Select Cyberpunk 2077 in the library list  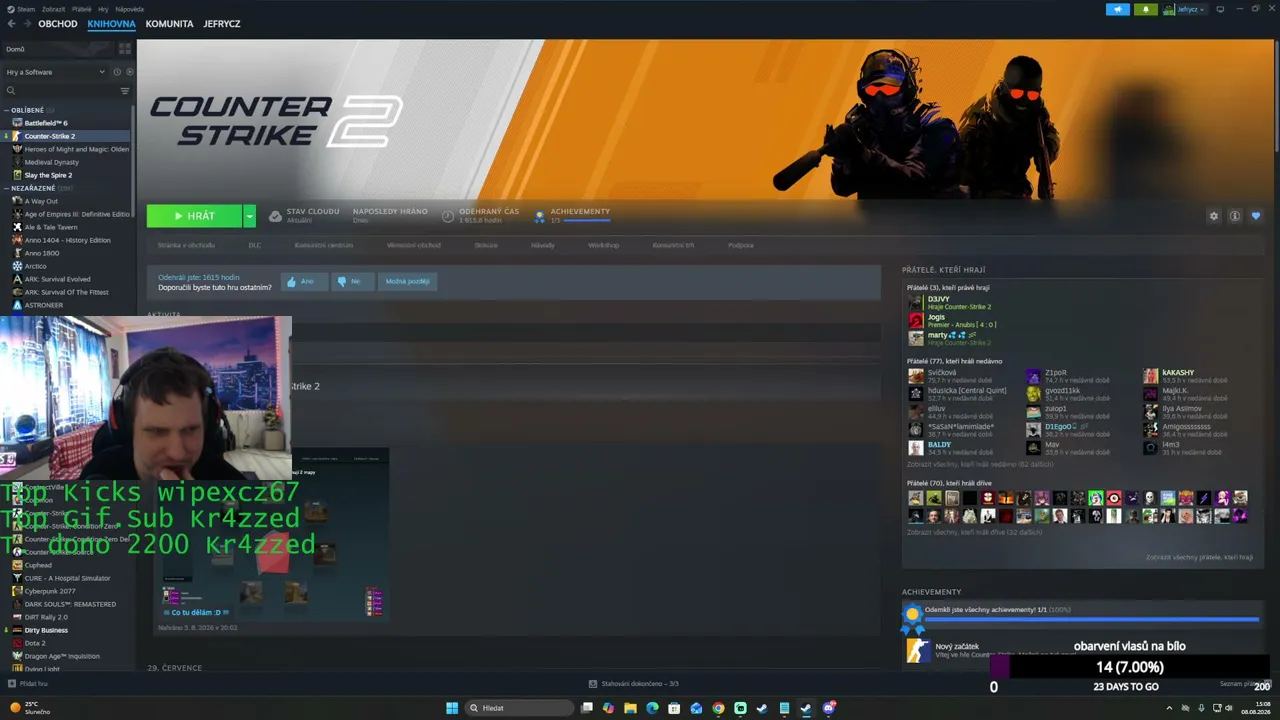50,591
